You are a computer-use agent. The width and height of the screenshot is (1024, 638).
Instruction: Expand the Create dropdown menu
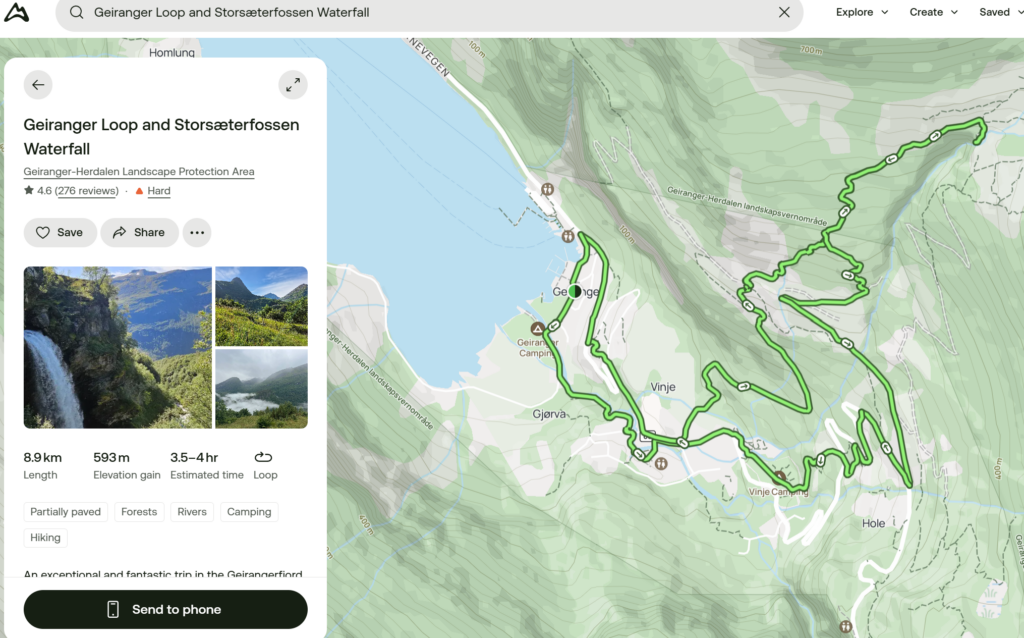[933, 12]
